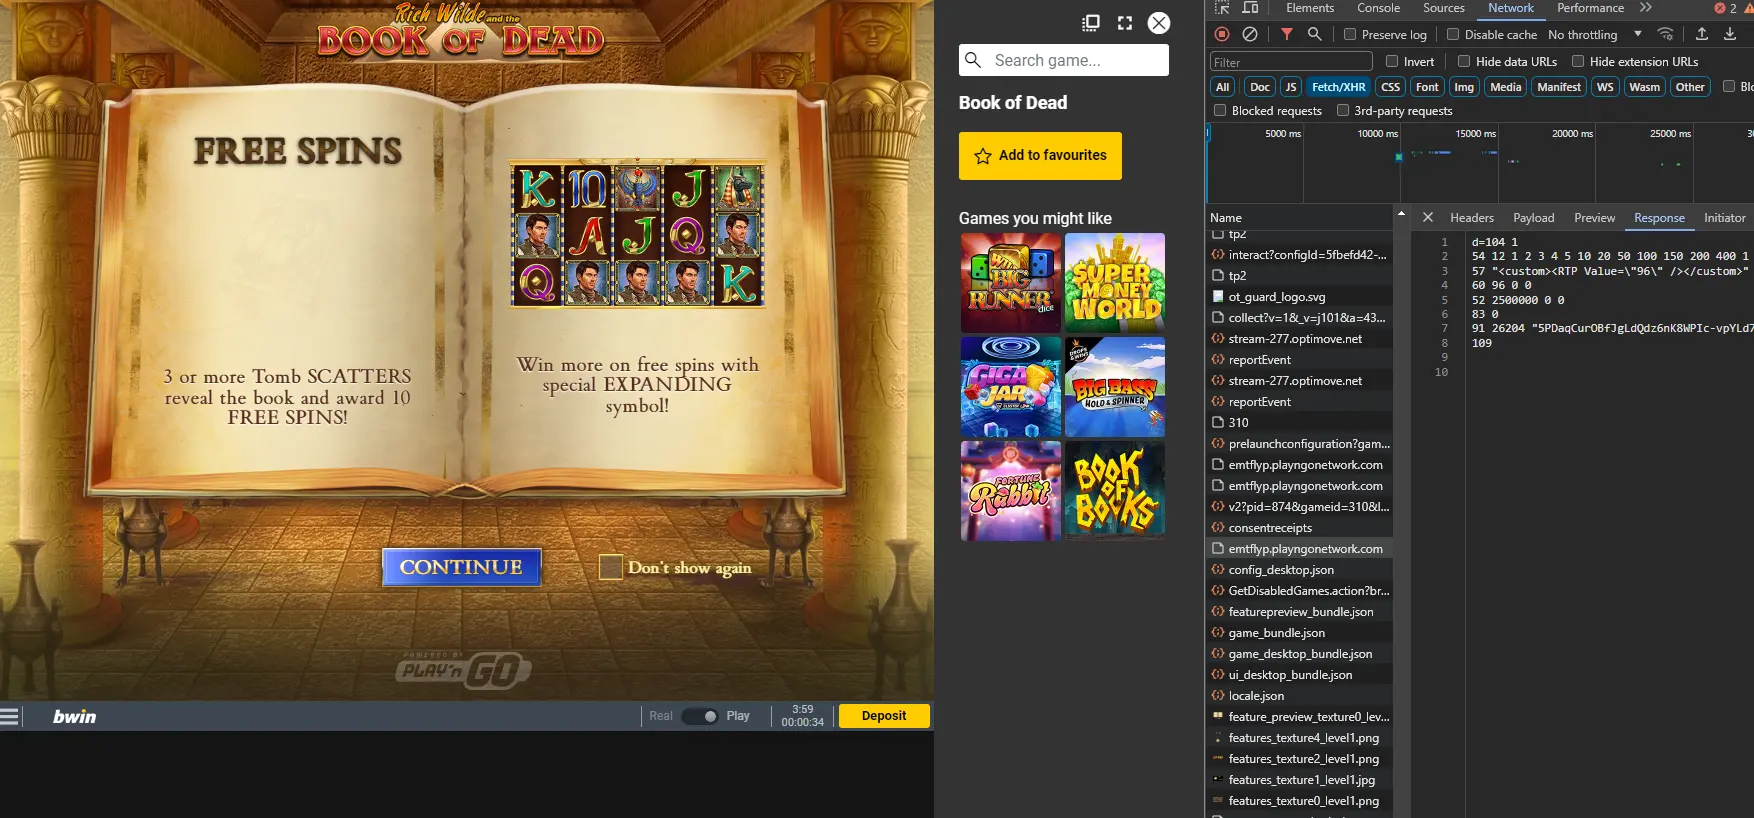Click the Name column sort arrow
This screenshot has width=1754, height=818.
click(1401, 214)
